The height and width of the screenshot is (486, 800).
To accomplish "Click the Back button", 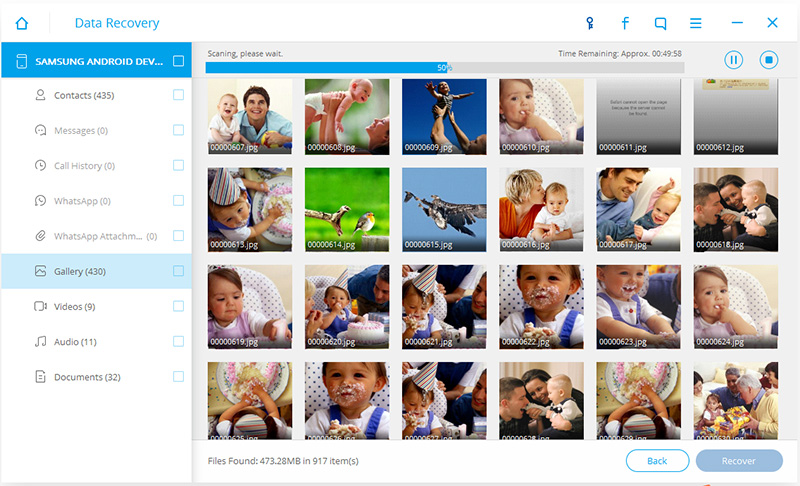I will pos(657,460).
